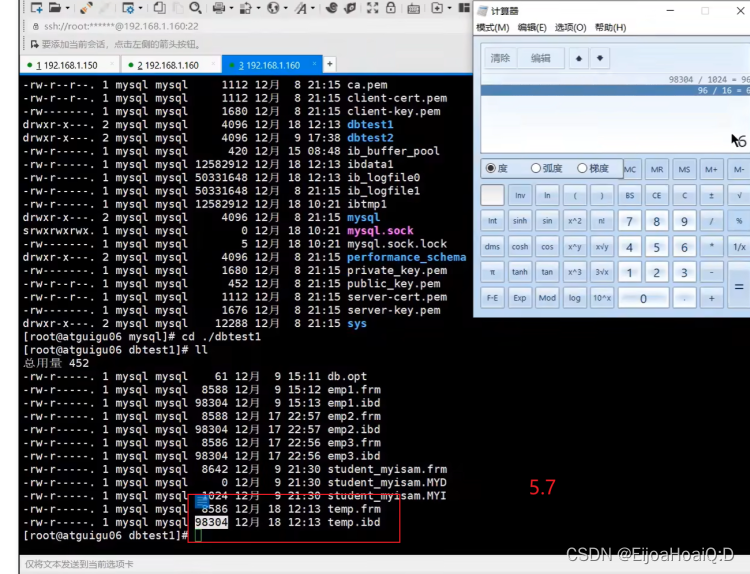Expand the dropdown arrow next to globe icon
This screenshot has width=750, height=574.
[286, 8]
